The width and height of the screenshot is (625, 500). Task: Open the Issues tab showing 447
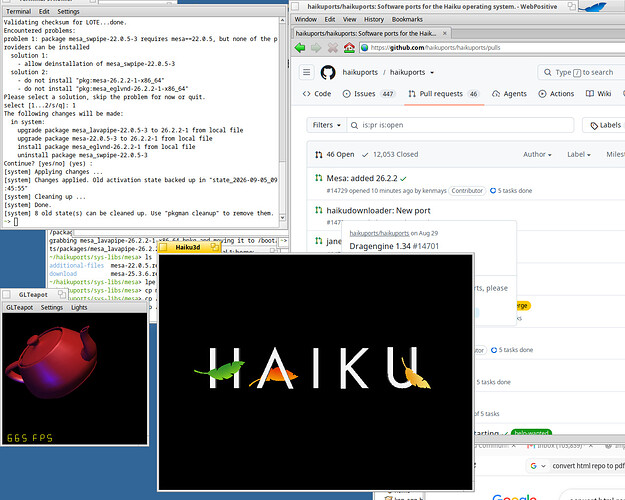(369, 94)
